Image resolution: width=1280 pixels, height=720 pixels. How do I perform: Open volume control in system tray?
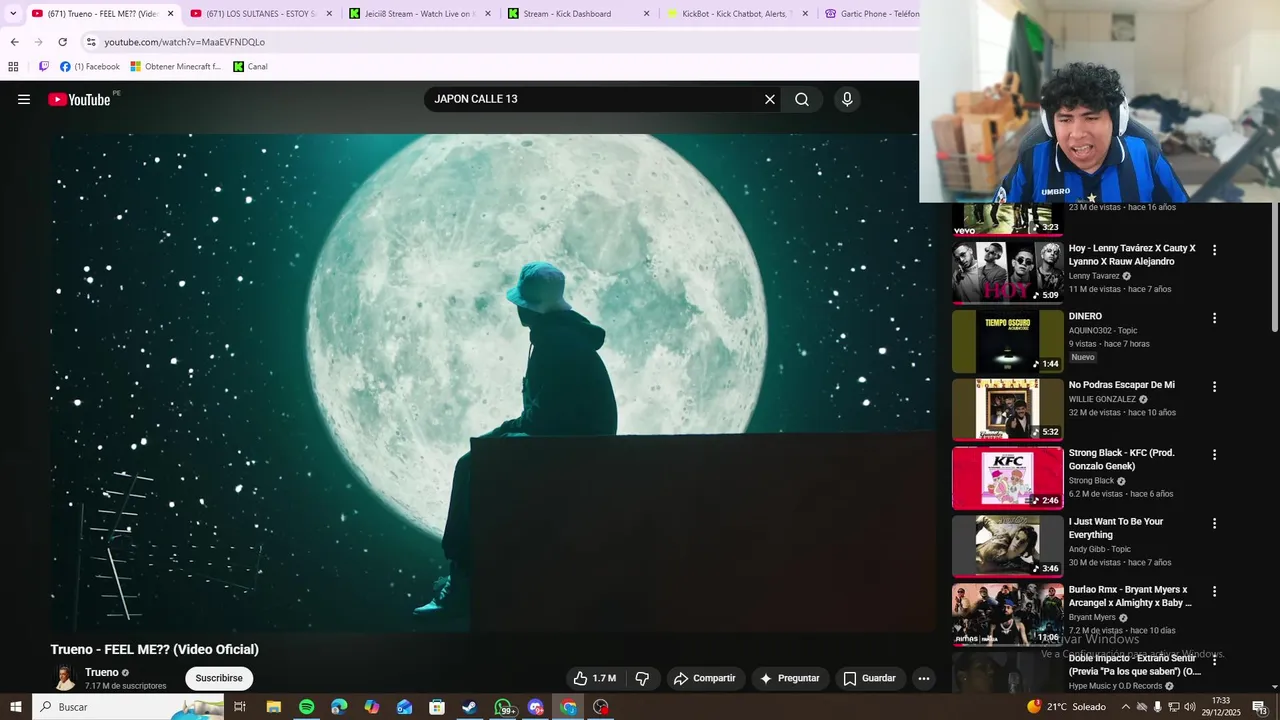click(x=1191, y=707)
